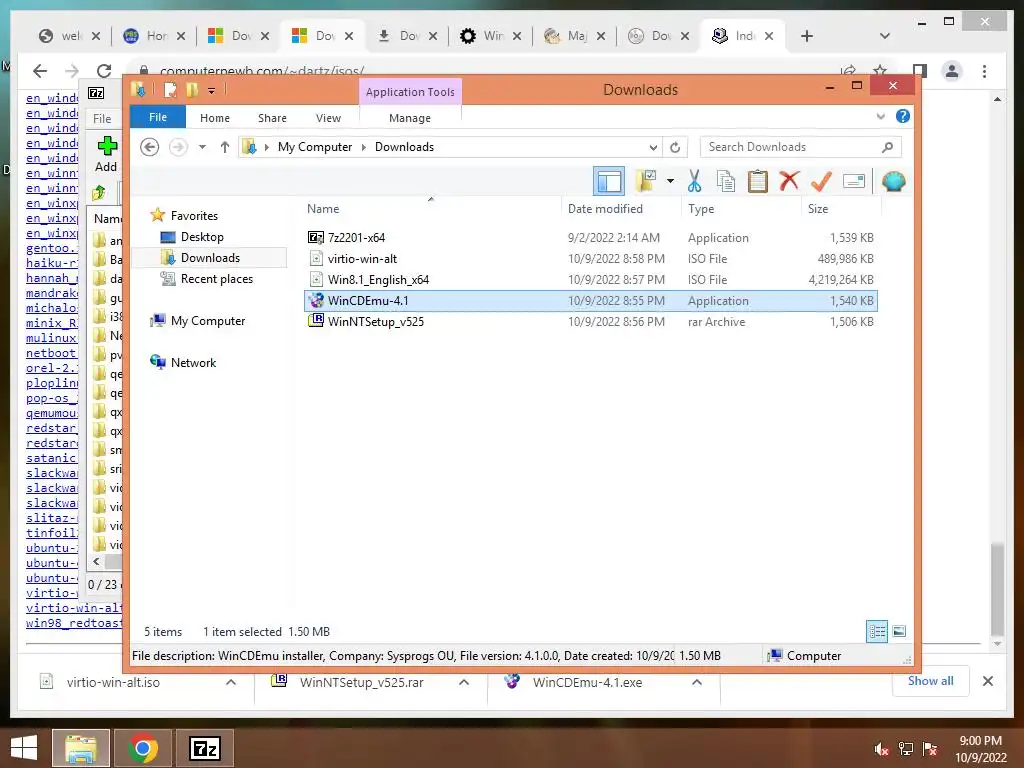Click Show all downloads button
Viewport: 1024px width, 768px height.
click(x=931, y=681)
